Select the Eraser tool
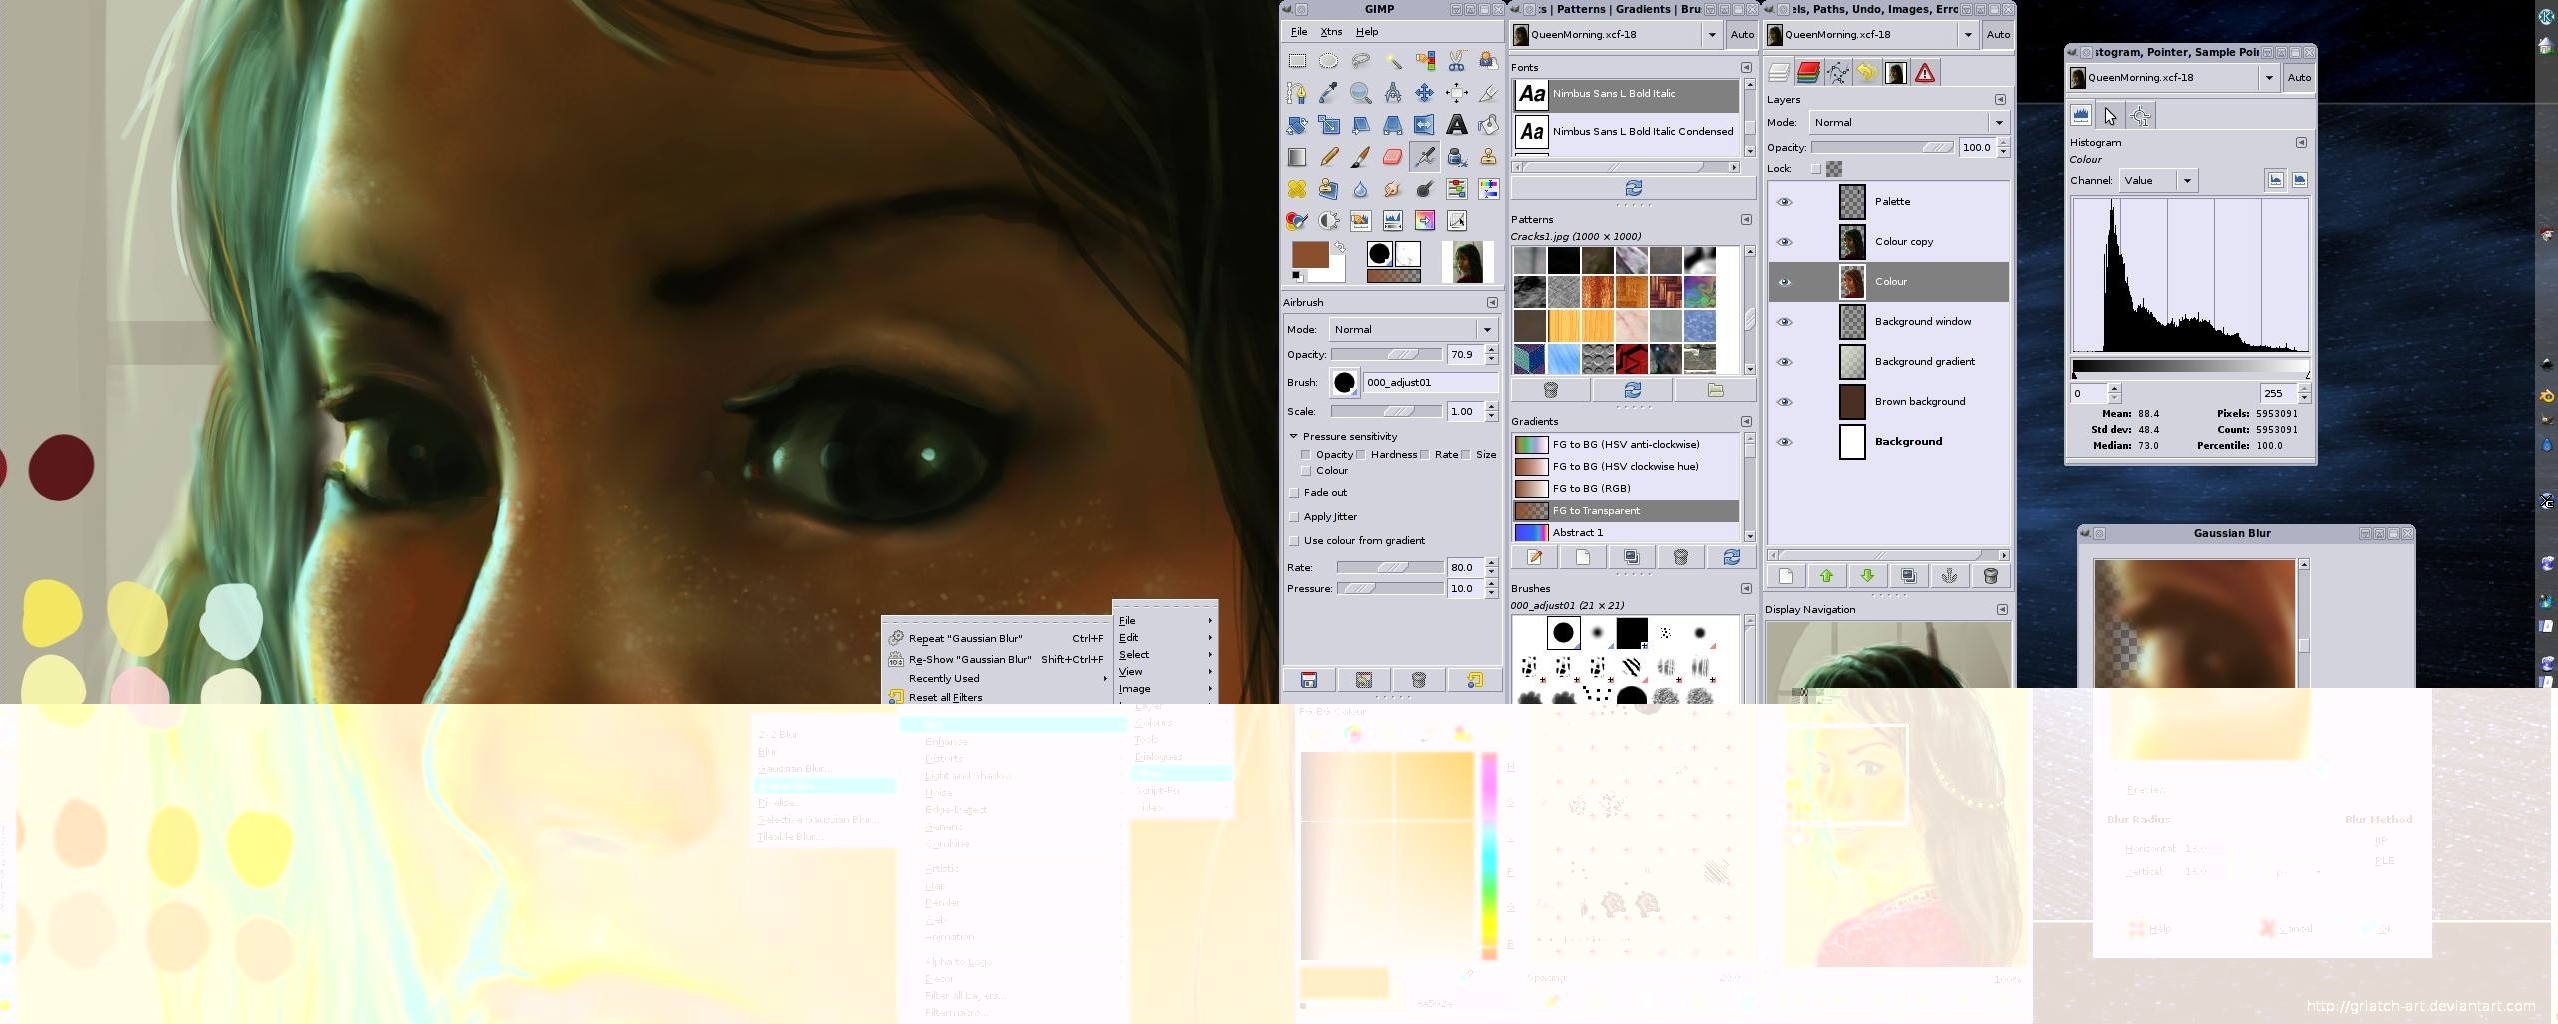The image size is (2558, 1024). pos(1392,157)
